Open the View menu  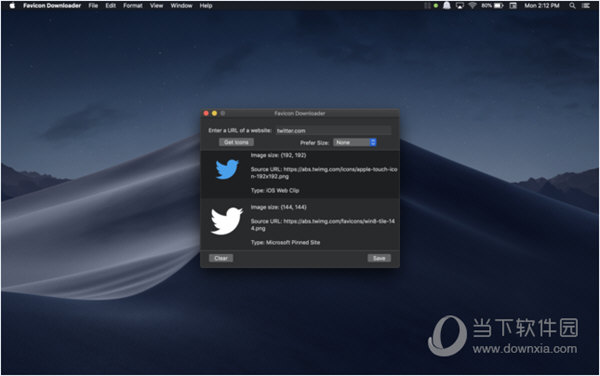156,5
